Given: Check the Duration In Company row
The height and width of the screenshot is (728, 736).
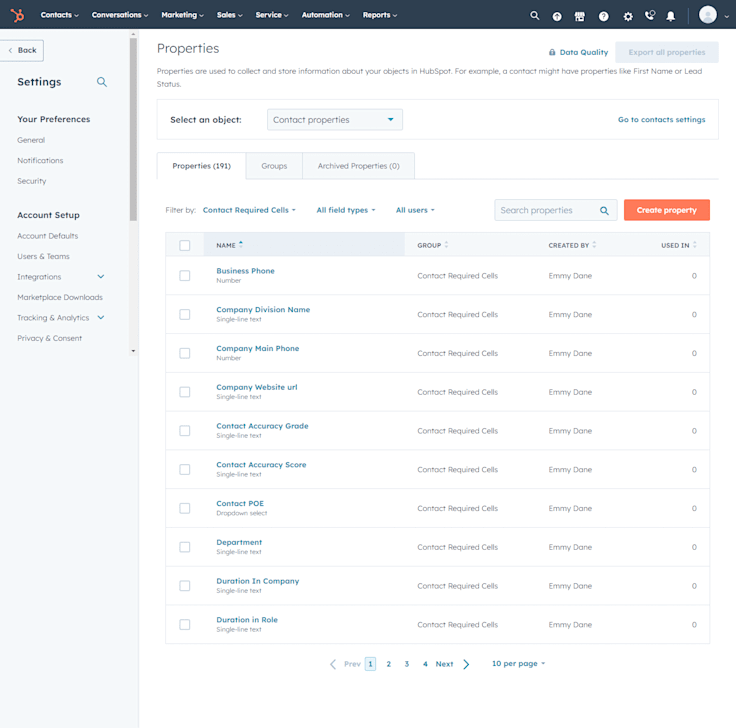Looking at the screenshot, I should coord(184,586).
